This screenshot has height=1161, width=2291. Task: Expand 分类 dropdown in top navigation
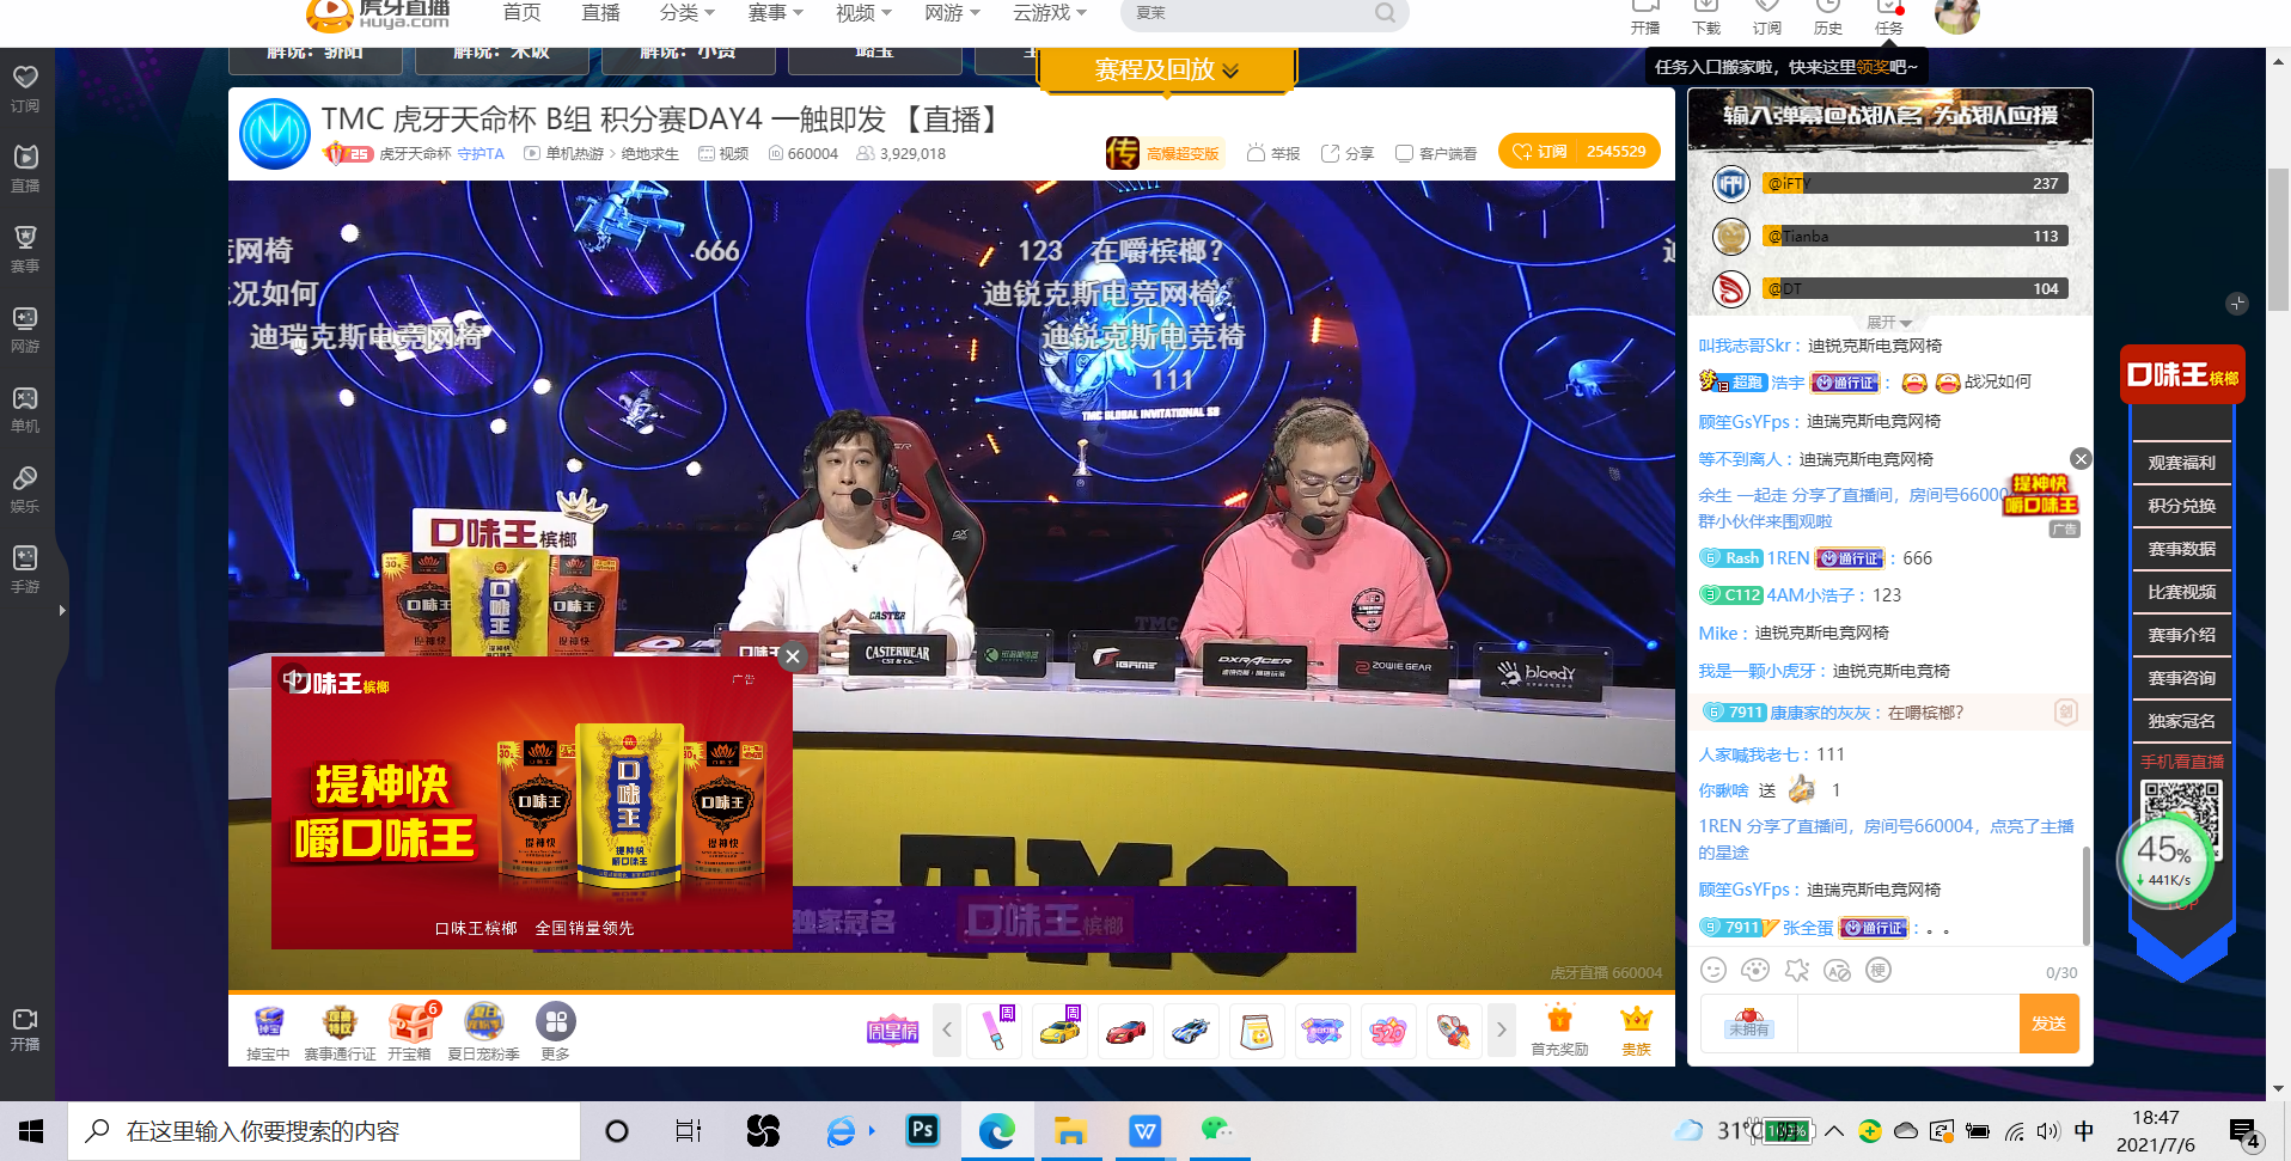coord(687,13)
